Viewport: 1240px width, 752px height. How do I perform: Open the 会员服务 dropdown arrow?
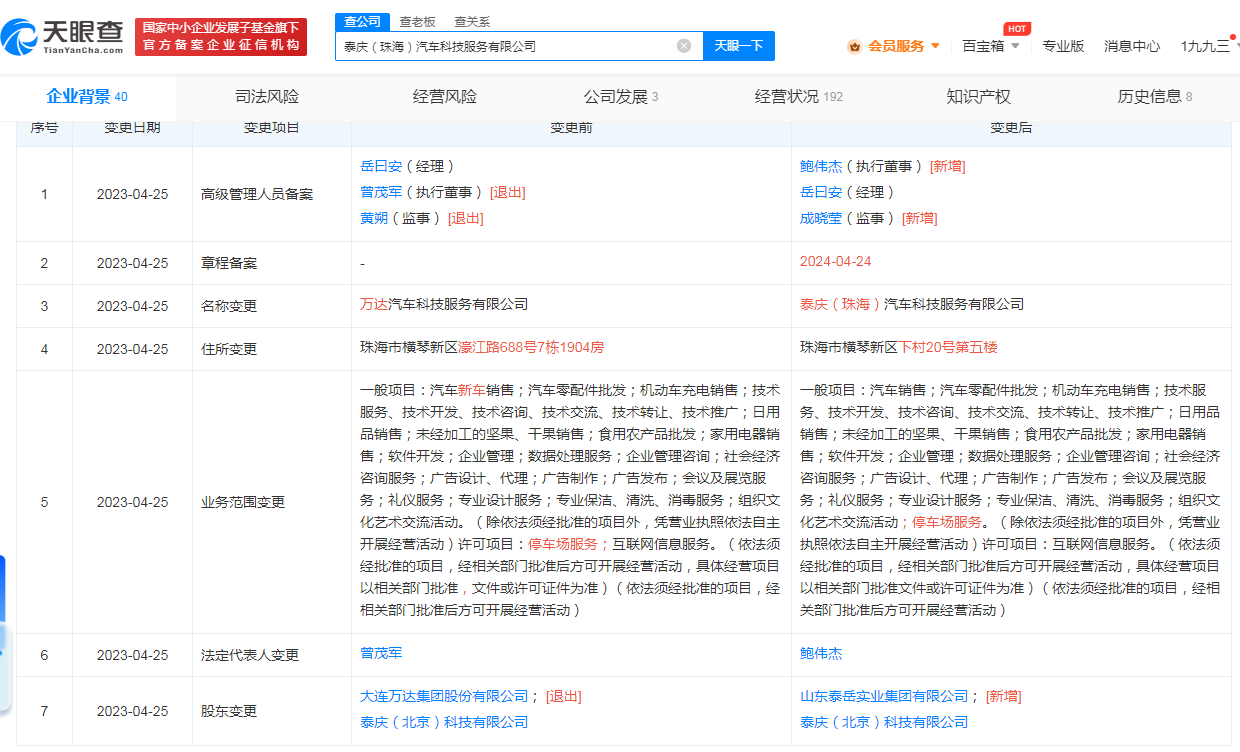click(935, 46)
